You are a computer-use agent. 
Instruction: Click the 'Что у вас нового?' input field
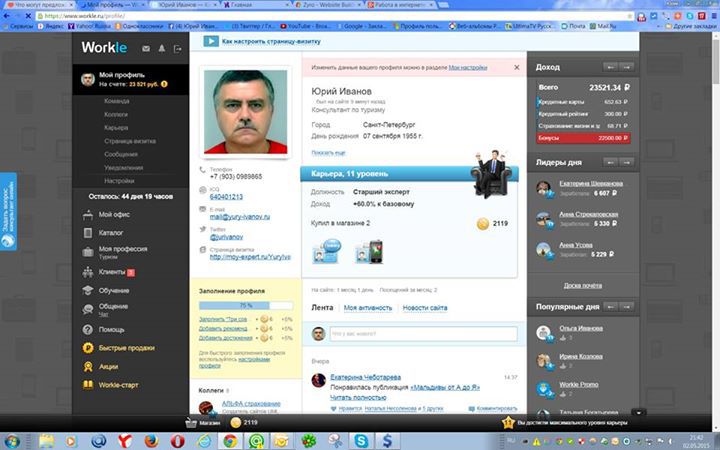tap(420, 332)
